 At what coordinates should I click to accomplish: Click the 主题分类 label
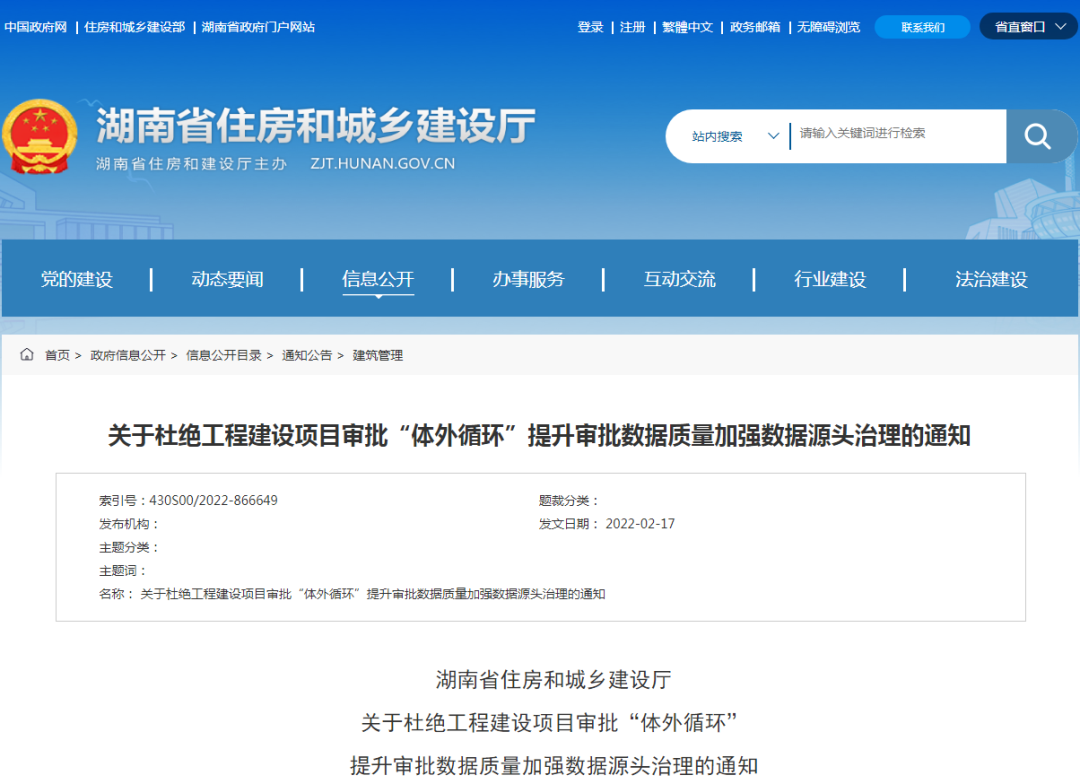point(128,547)
